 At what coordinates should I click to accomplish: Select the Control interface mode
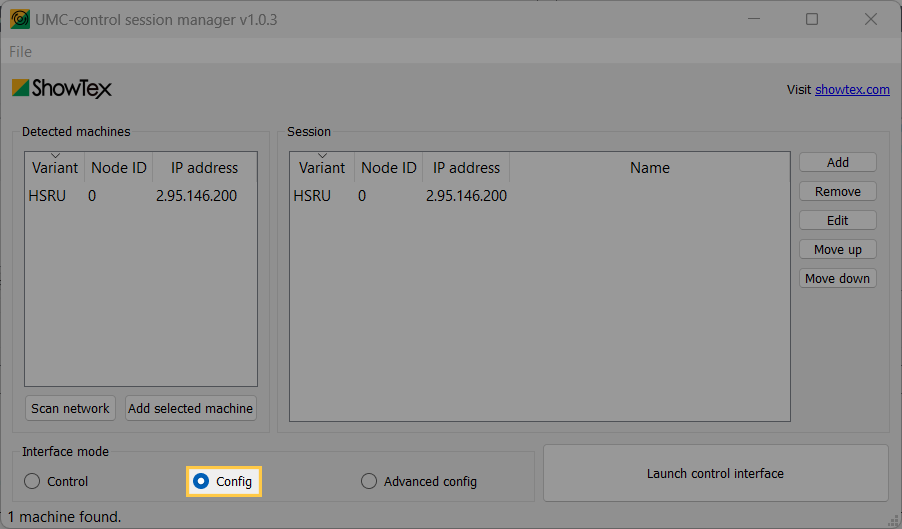(x=32, y=482)
